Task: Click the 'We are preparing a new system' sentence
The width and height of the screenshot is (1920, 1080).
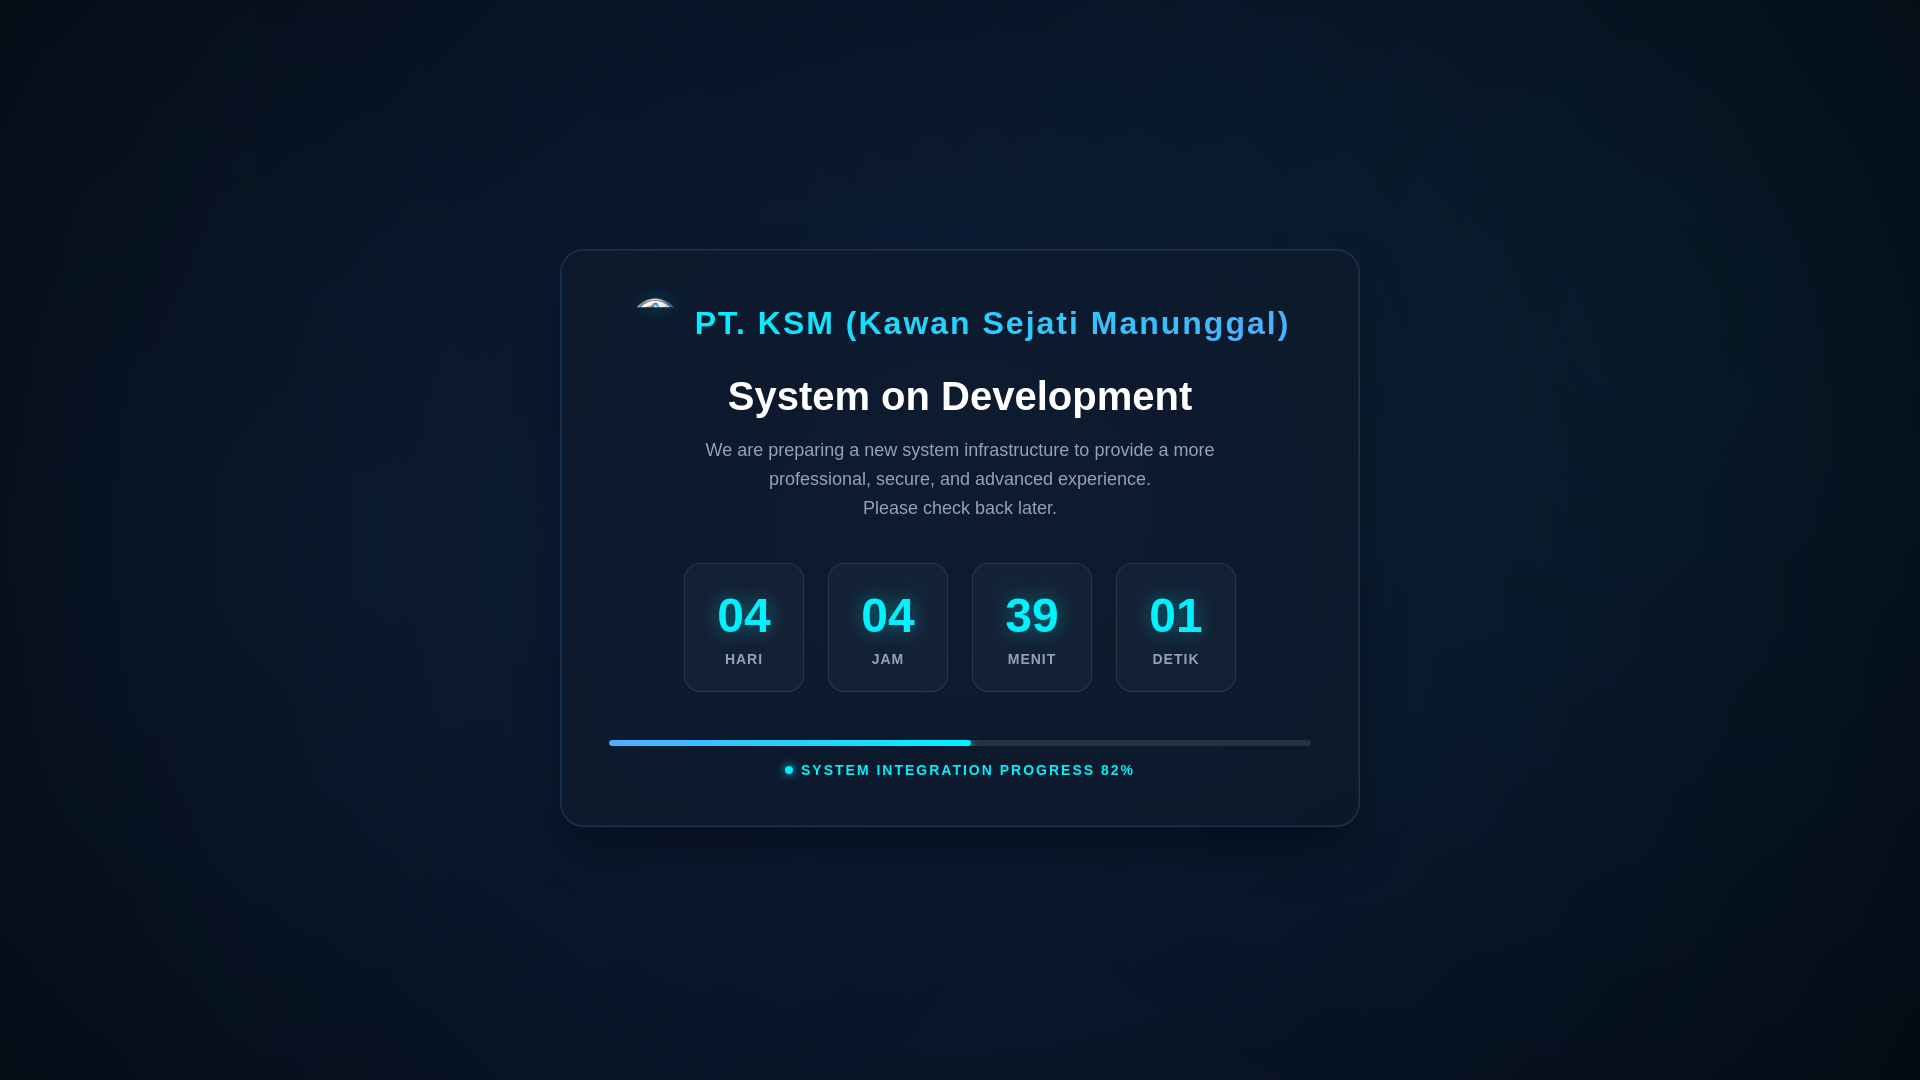Action: 960,465
